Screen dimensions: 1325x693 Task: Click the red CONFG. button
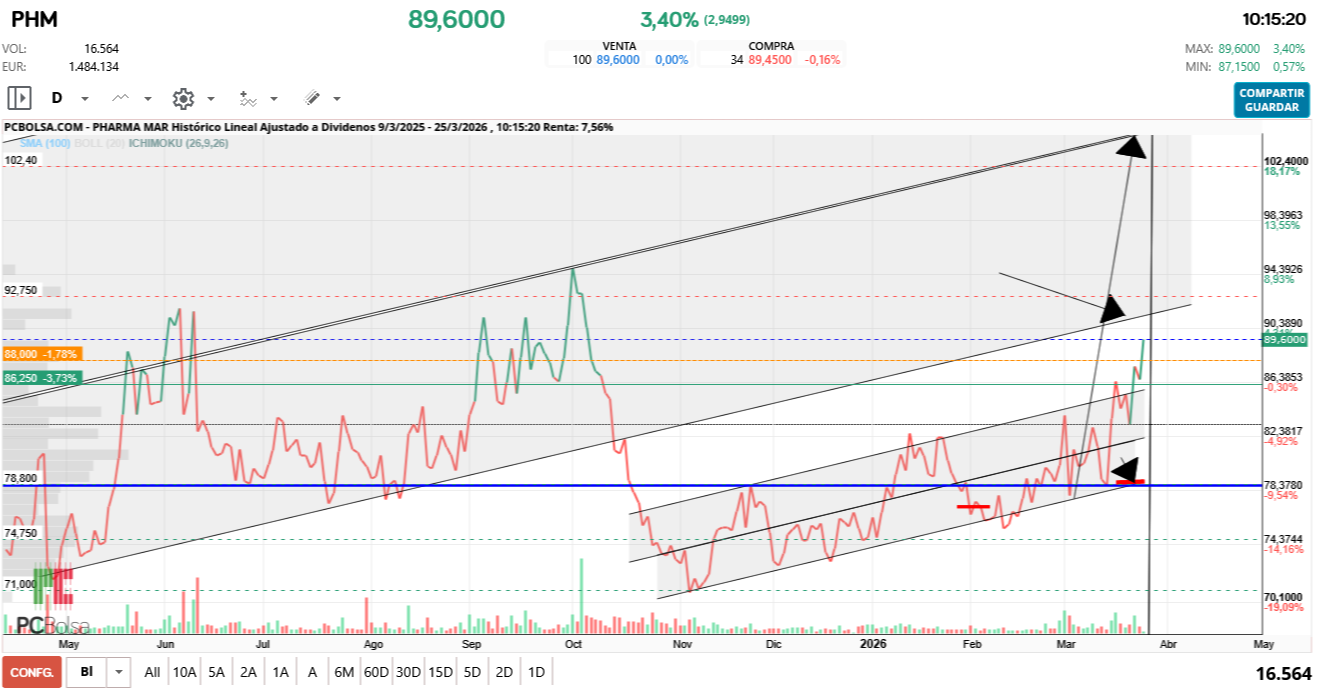pyautogui.click(x=31, y=672)
